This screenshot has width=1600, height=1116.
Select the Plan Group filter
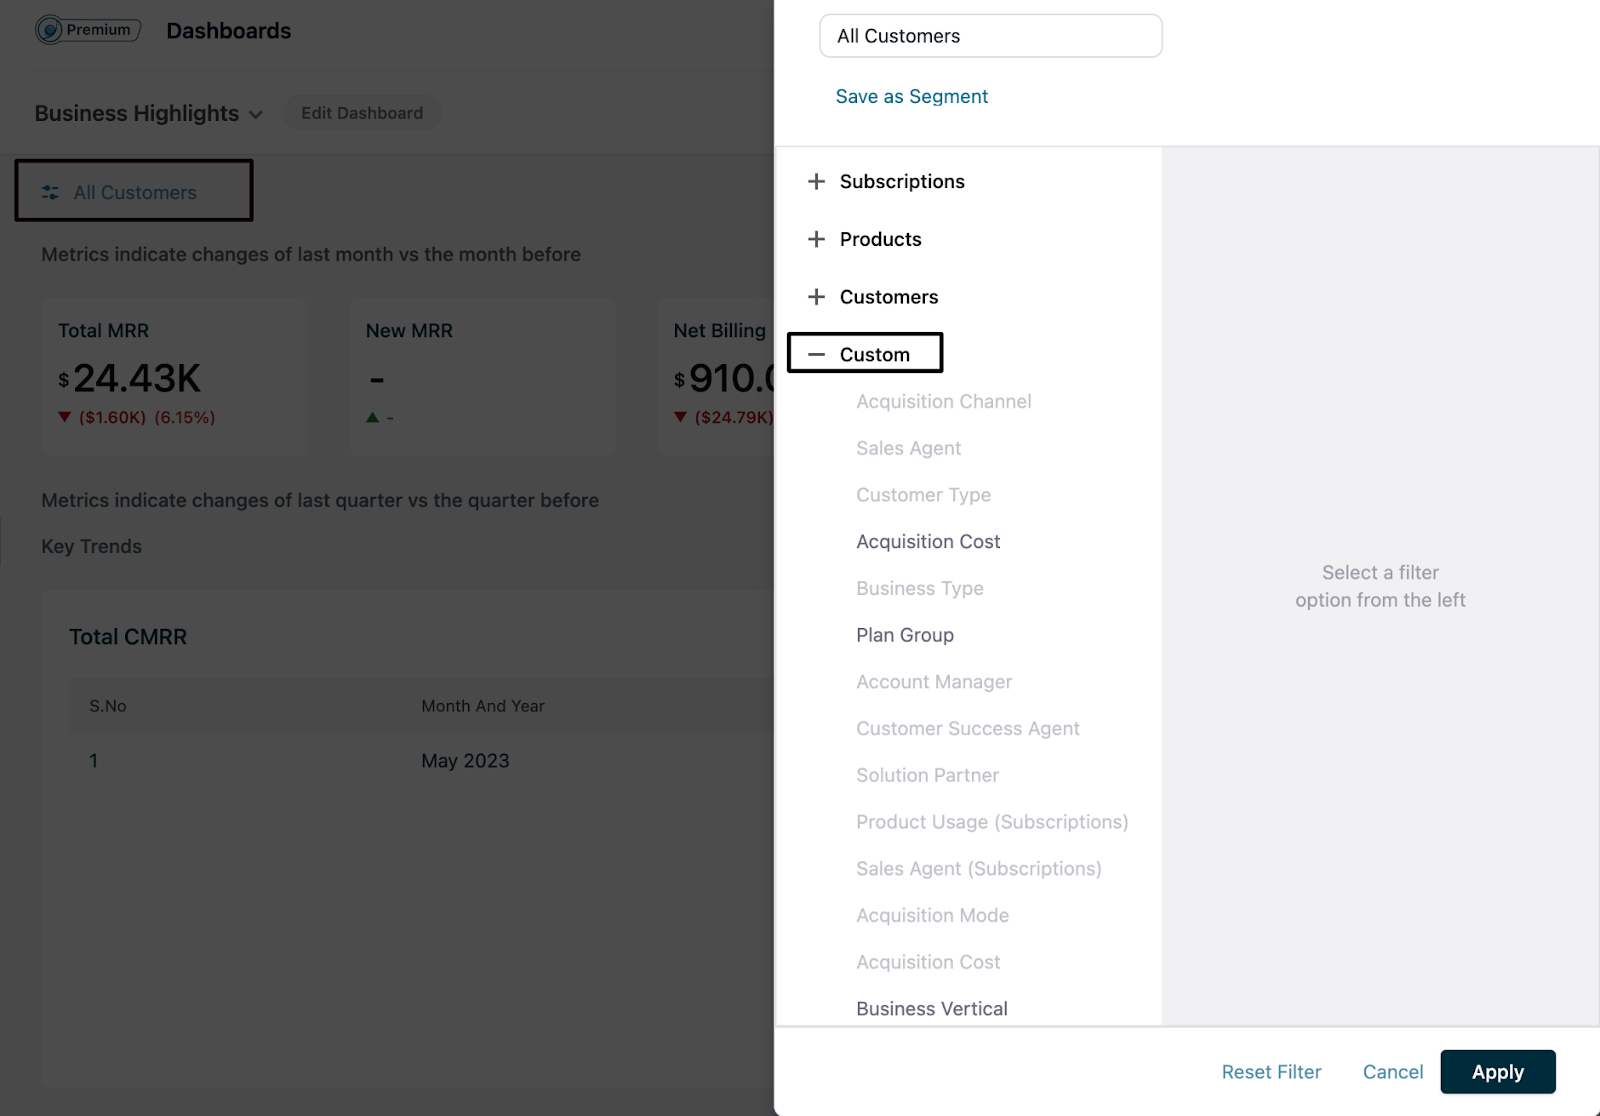pos(904,635)
